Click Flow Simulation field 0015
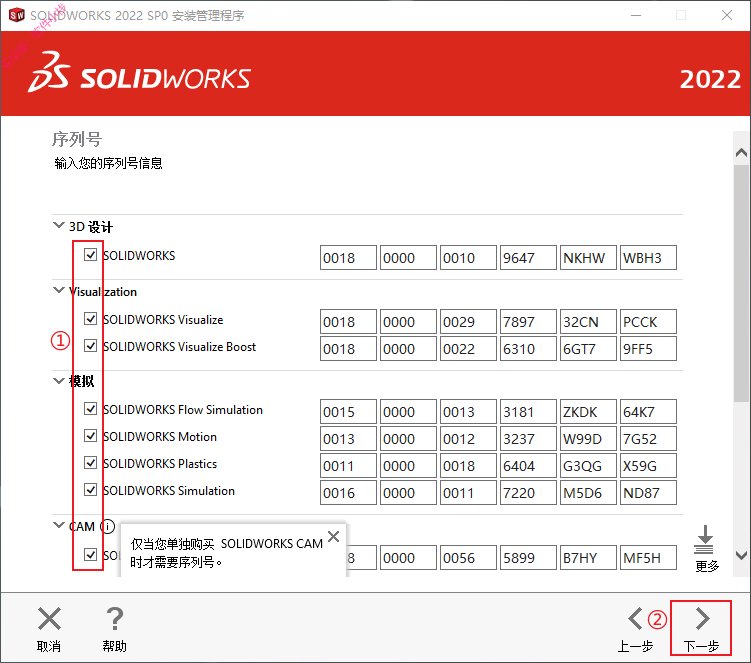 point(348,412)
